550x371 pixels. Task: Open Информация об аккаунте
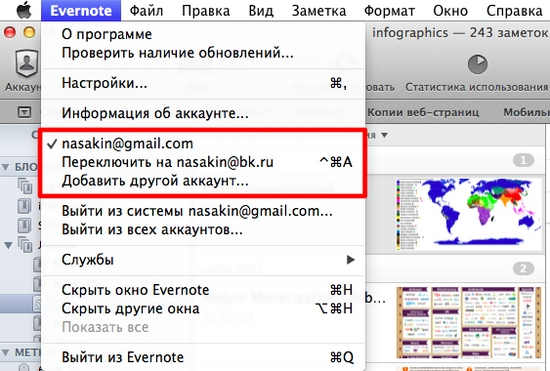pos(203,113)
